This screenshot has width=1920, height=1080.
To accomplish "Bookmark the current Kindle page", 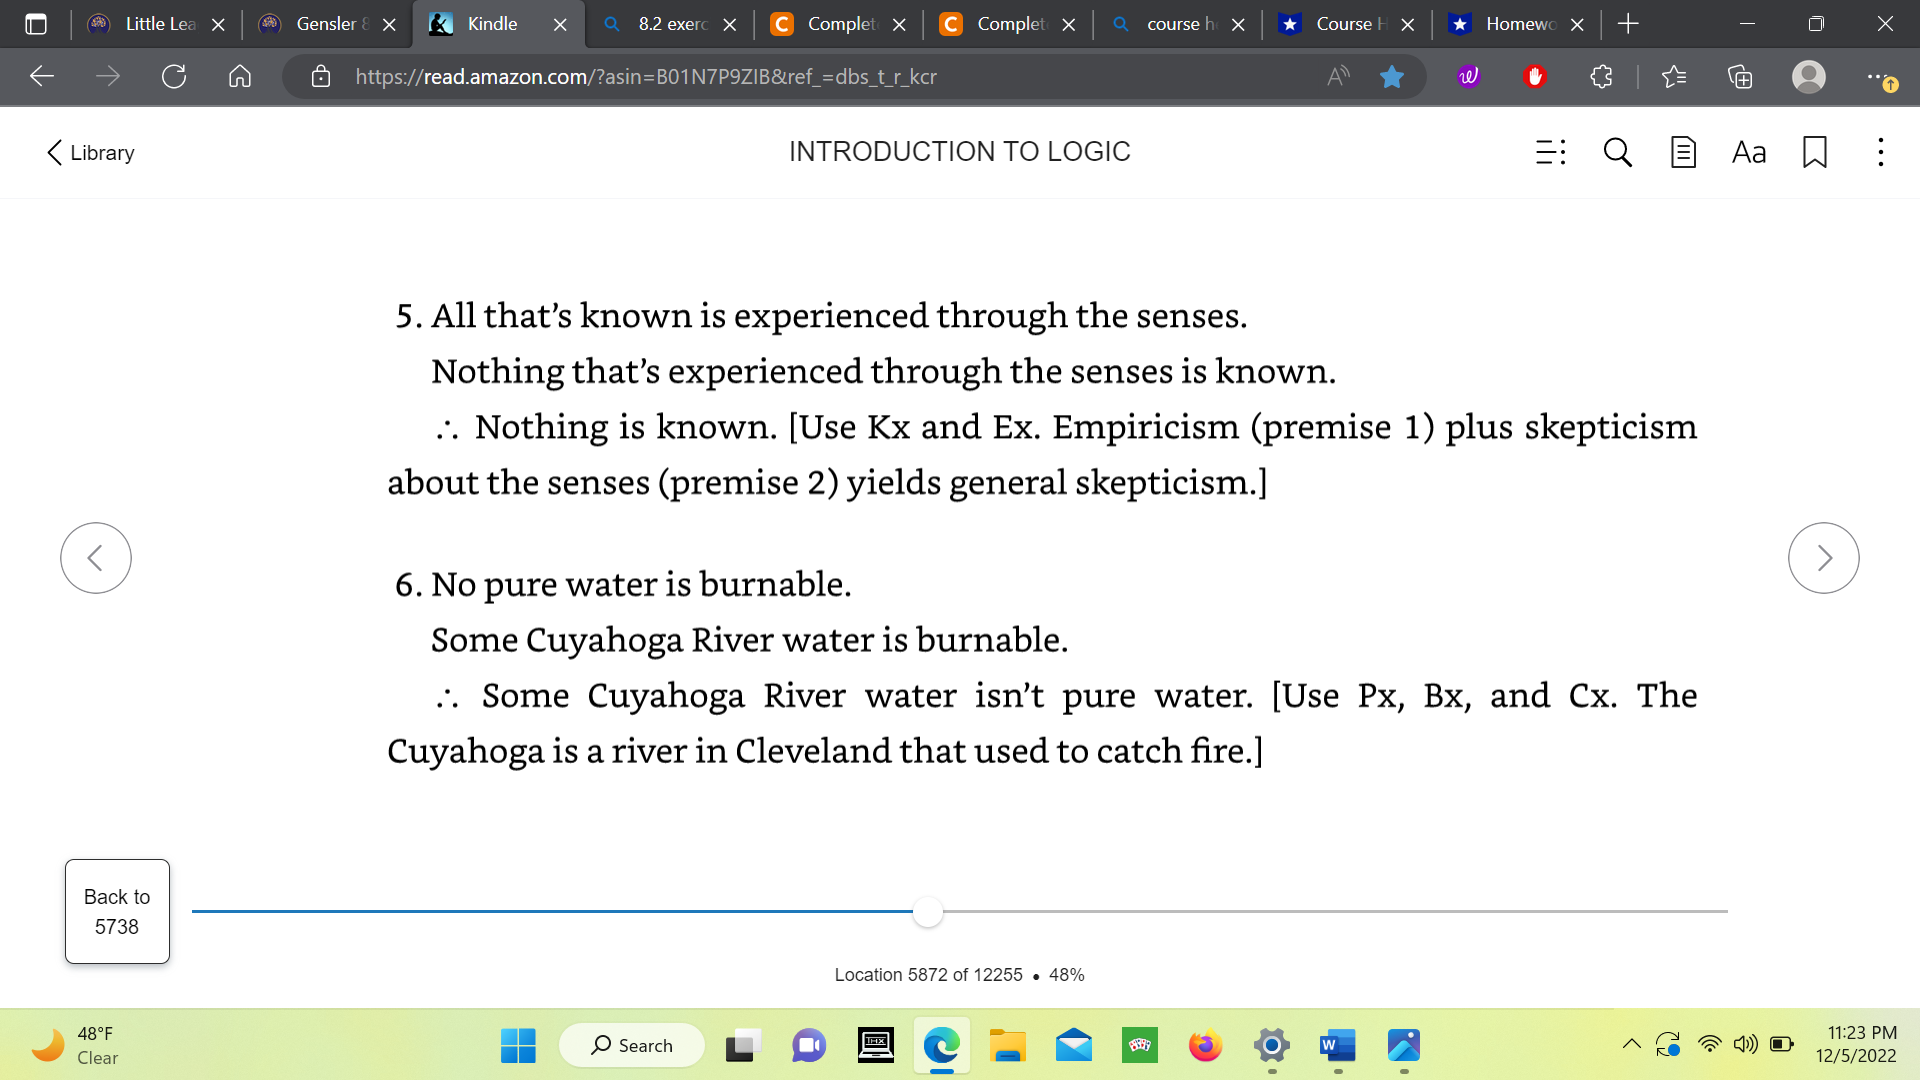I will [1814, 152].
